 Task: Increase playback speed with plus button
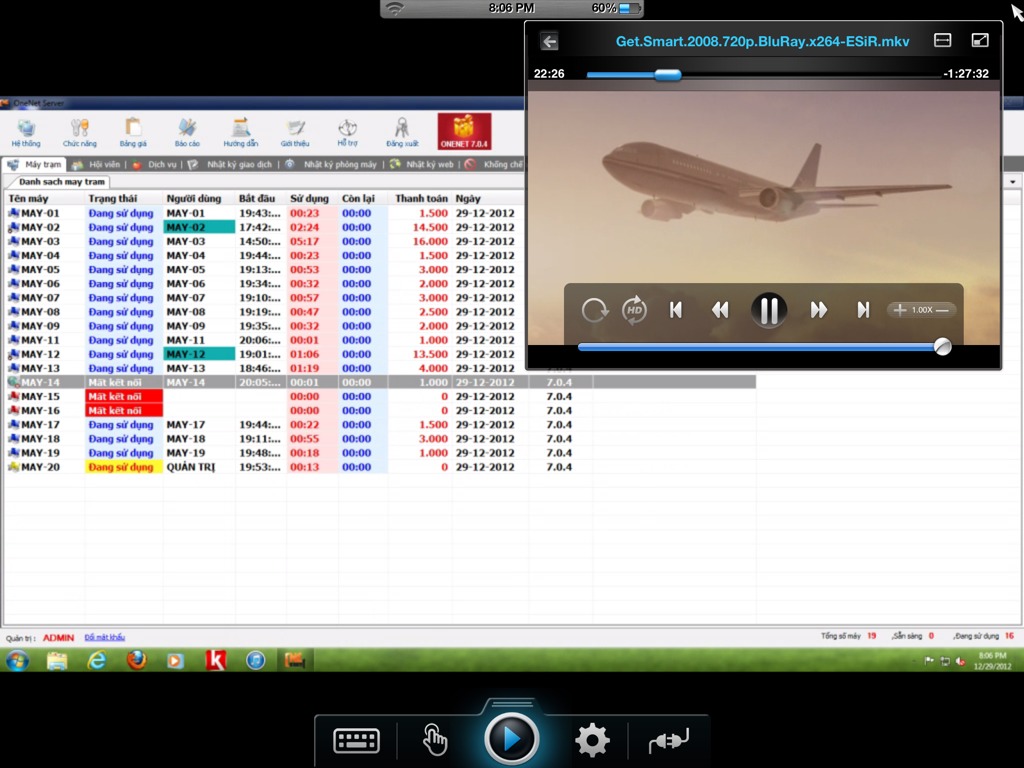pyautogui.click(x=899, y=310)
